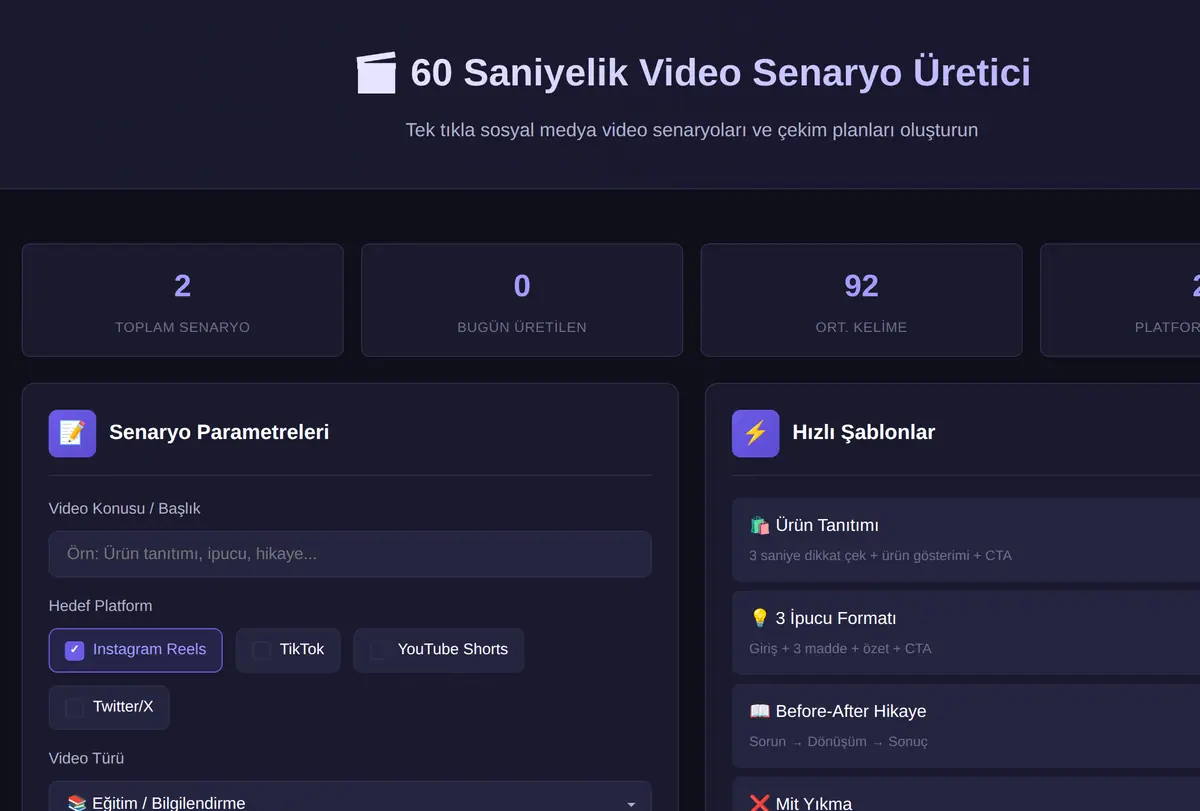Click the Toplam Senaryo stat card
The width and height of the screenshot is (1200, 811).
182,300
